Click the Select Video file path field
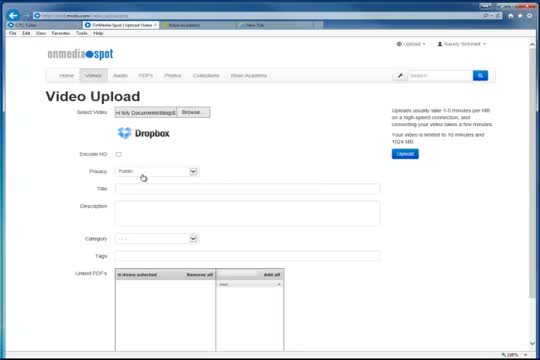Viewport: 540px width, 360px height. tap(146, 112)
